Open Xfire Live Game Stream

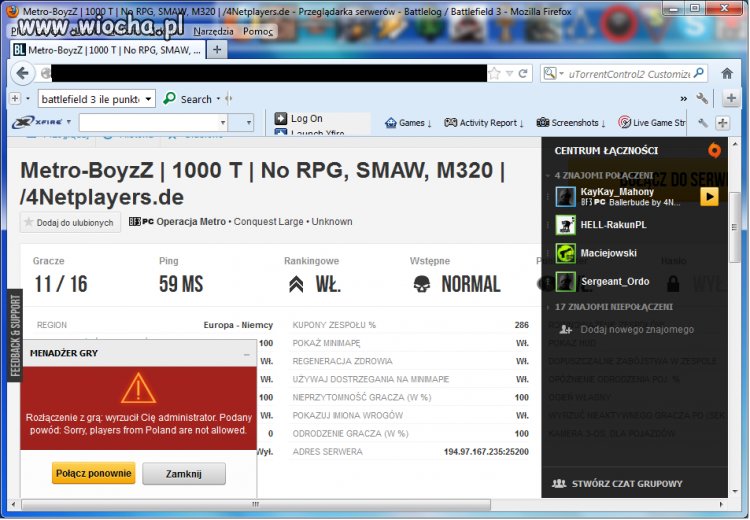[x=651, y=123]
